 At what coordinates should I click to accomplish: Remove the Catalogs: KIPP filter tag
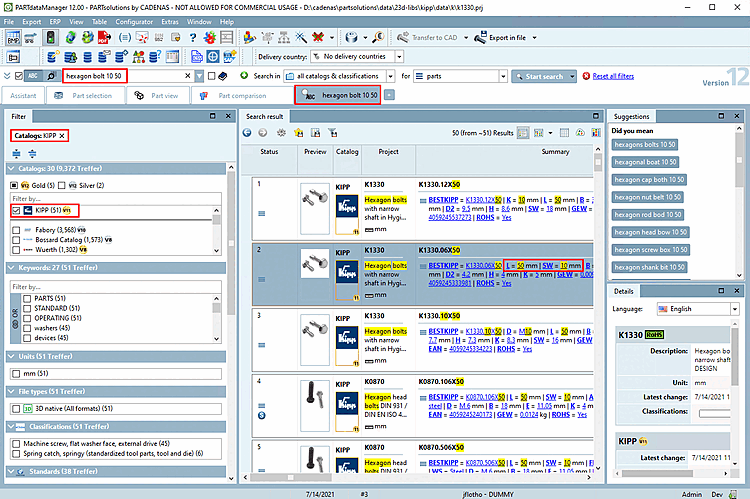coord(62,136)
